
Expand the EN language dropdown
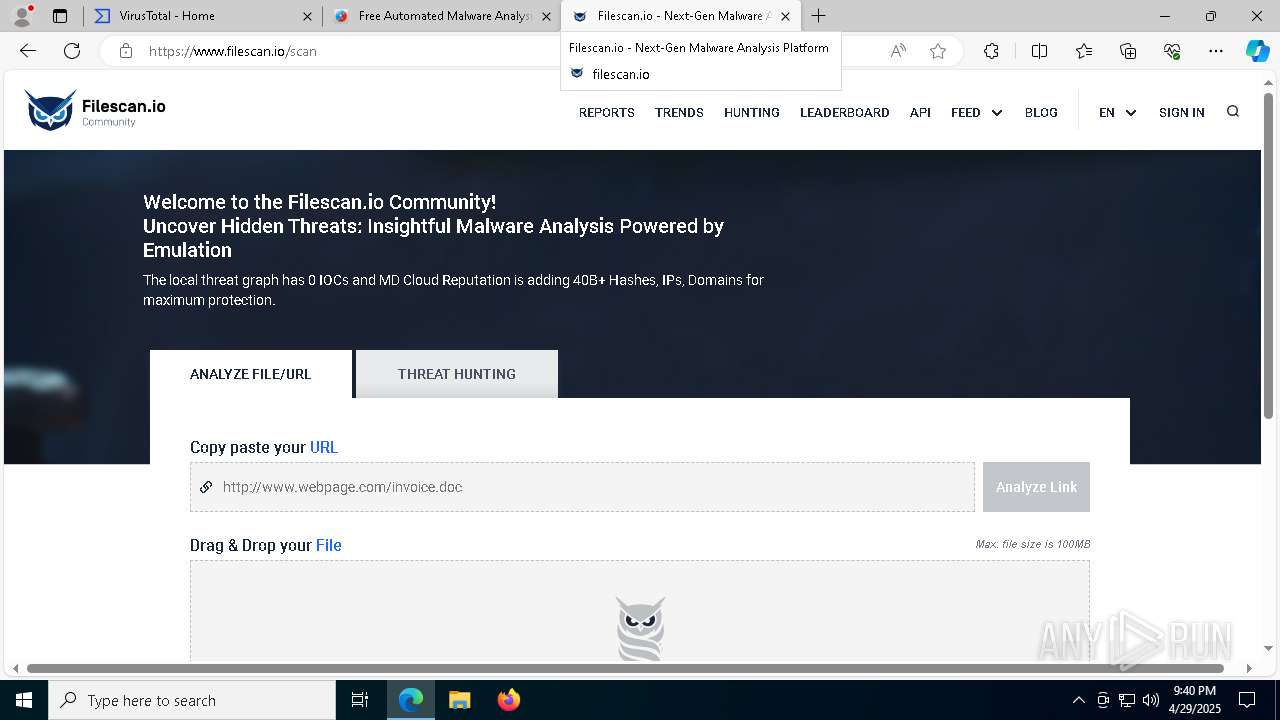(x=1117, y=112)
